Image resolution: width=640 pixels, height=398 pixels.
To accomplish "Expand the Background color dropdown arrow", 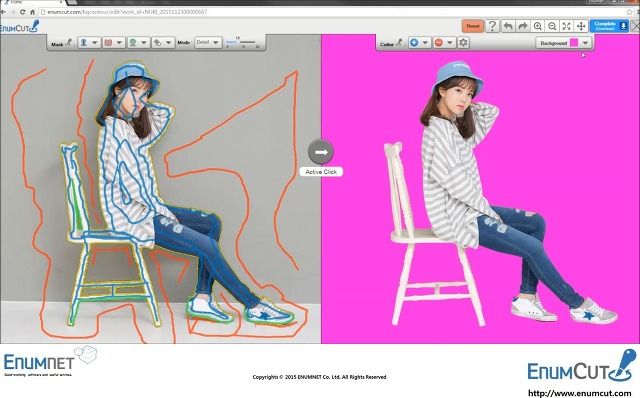I will pos(585,43).
